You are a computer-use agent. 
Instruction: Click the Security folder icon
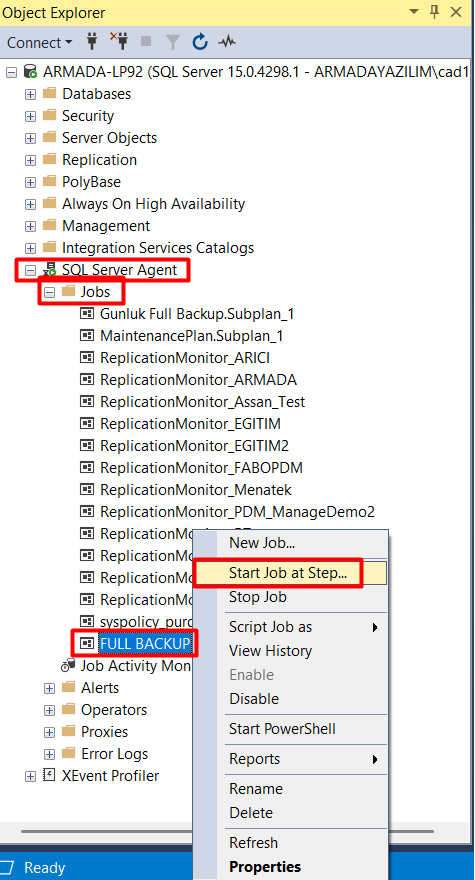49,115
